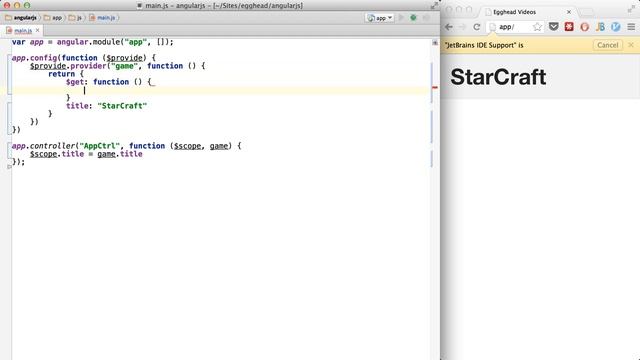Click the StarCraft heading in the browser

498,77
